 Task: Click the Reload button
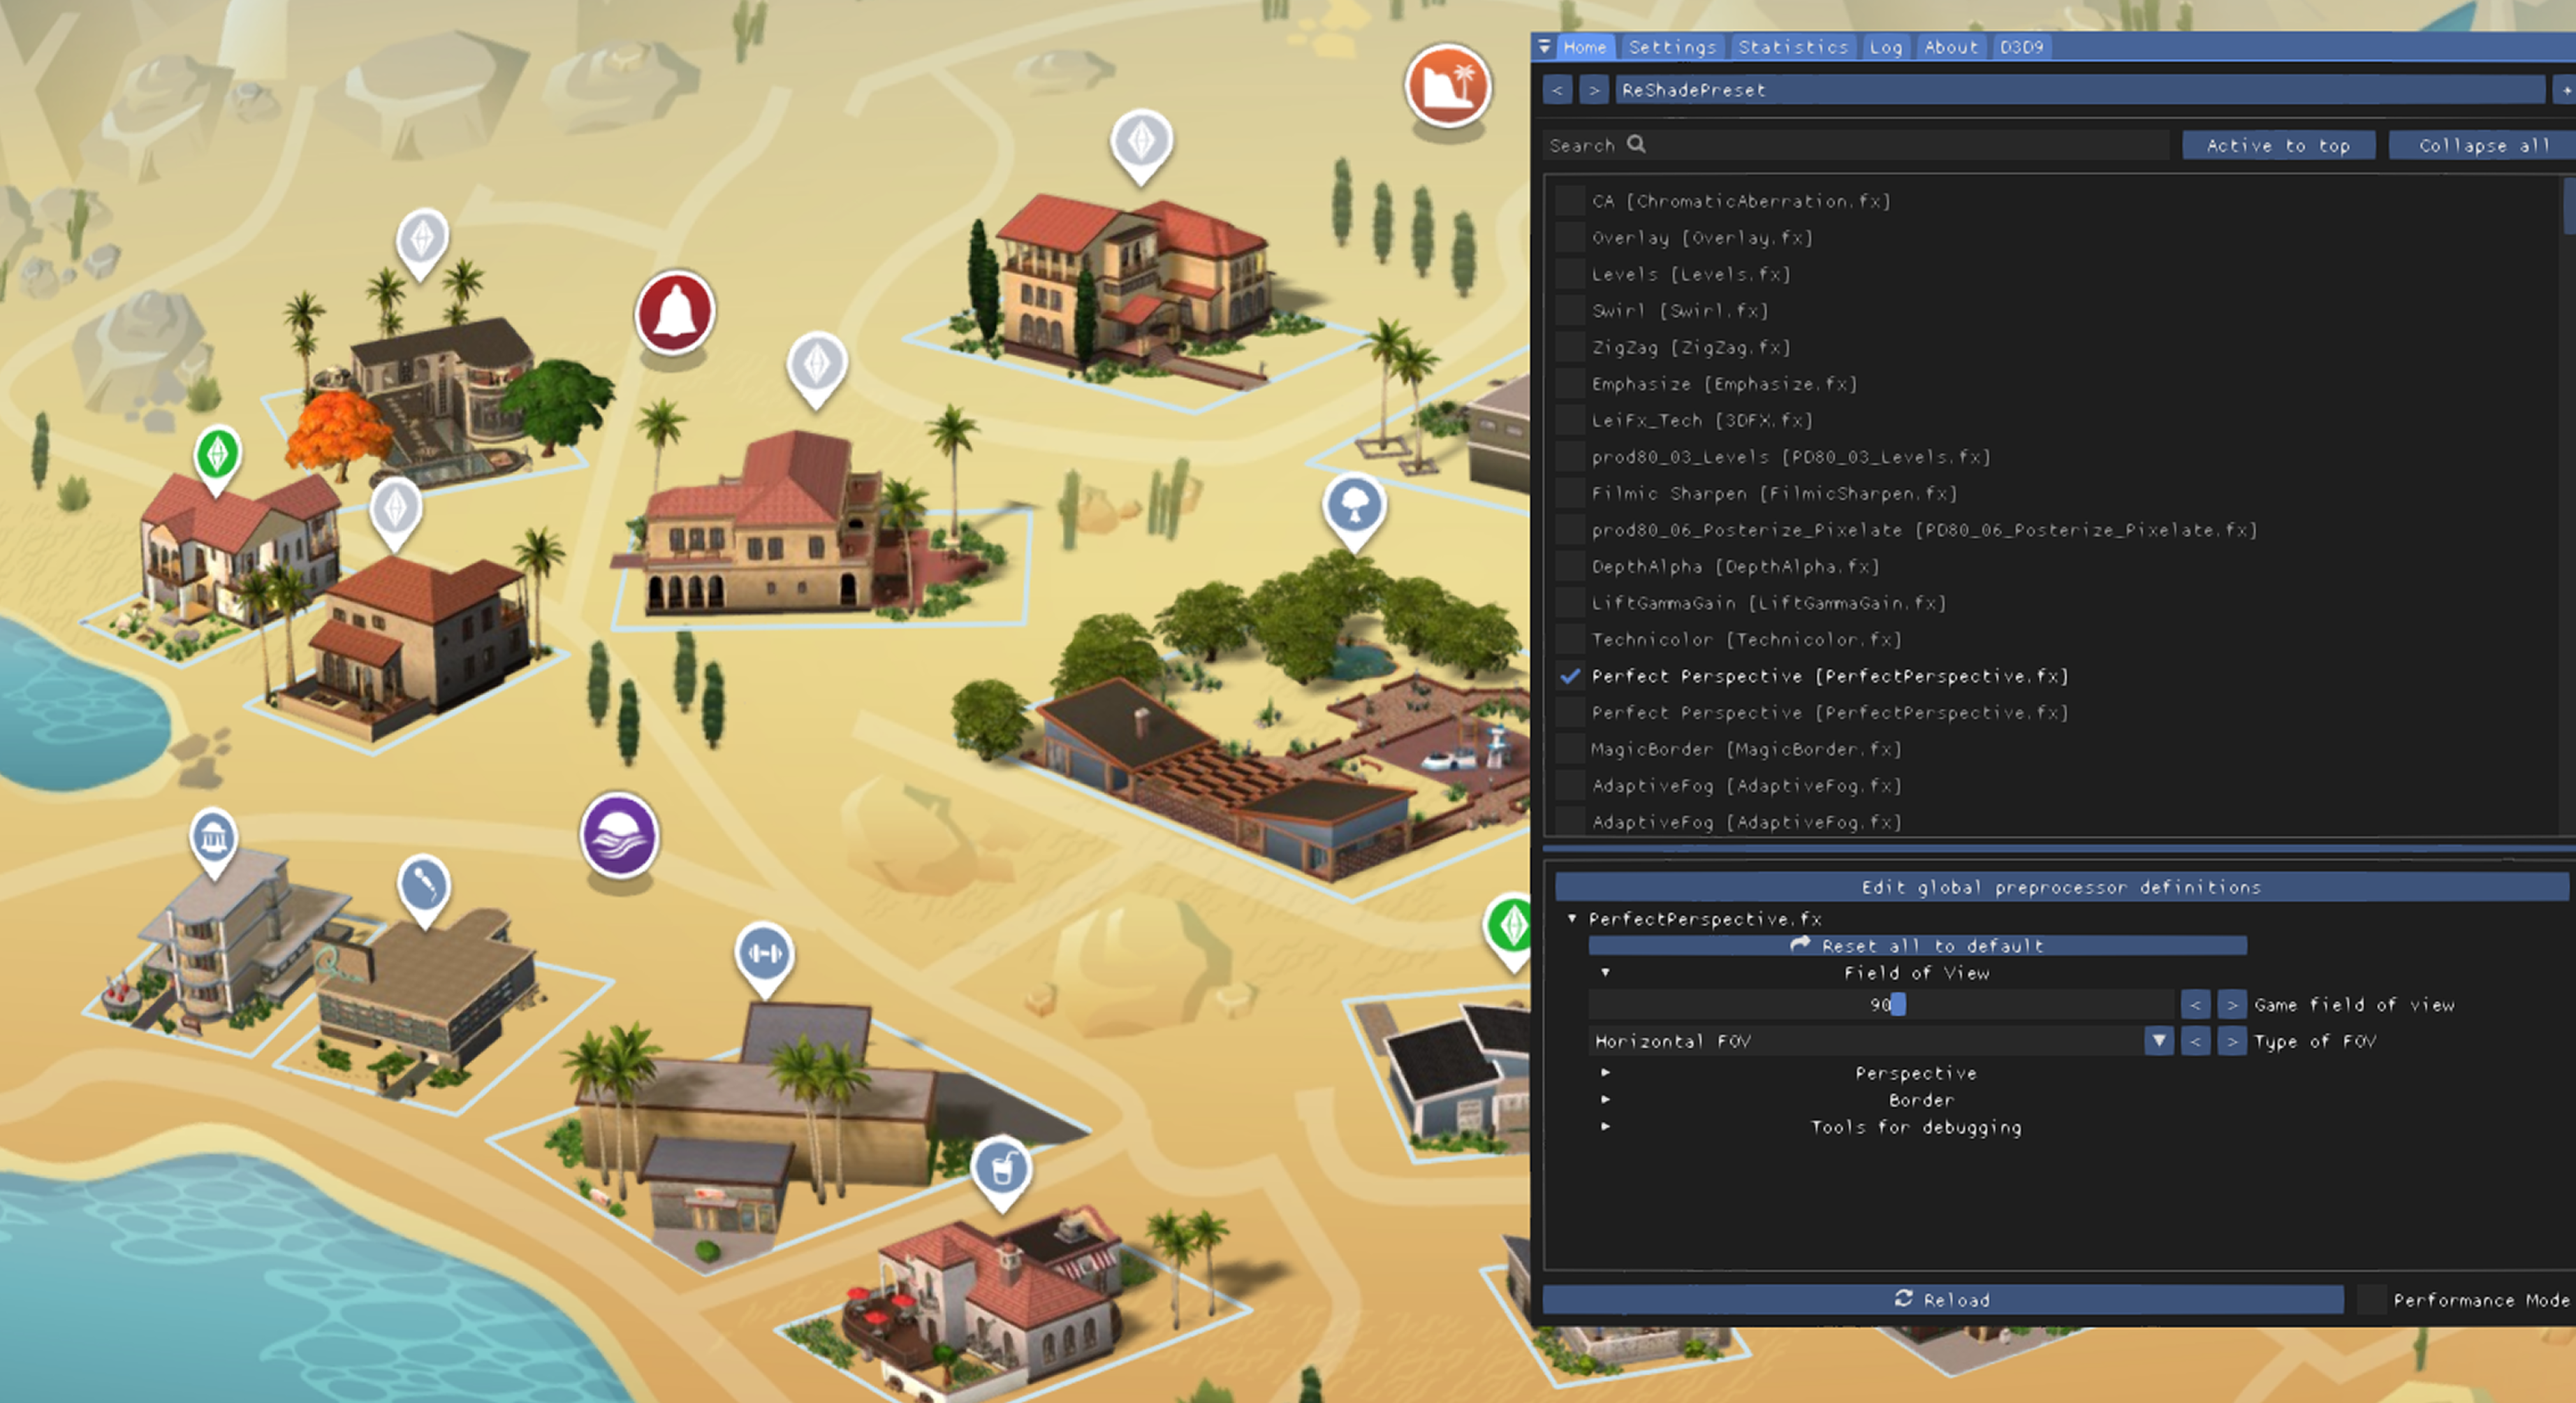pyautogui.click(x=1942, y=1299)
